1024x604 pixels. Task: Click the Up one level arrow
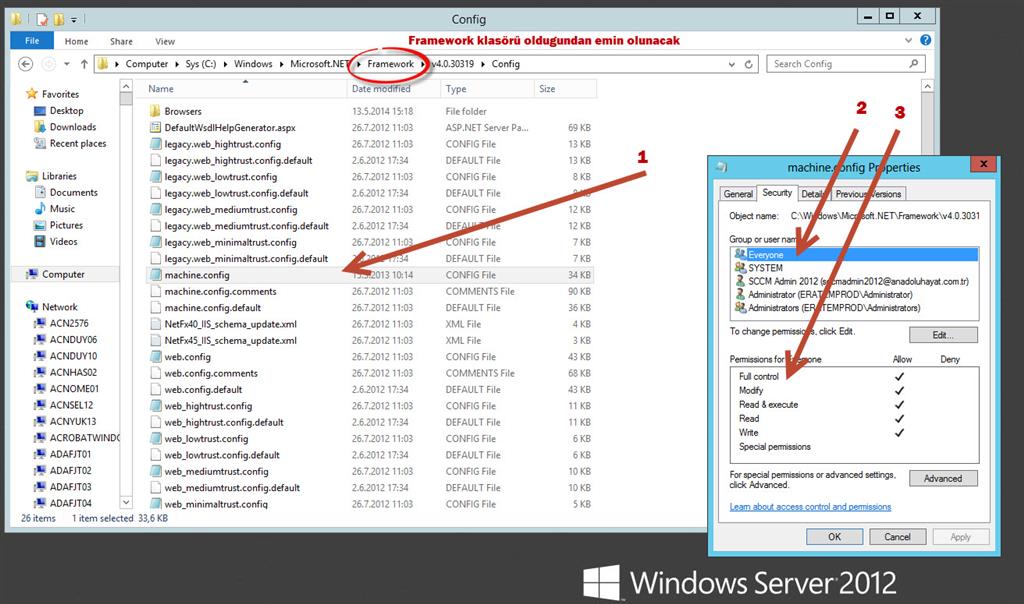coord(83,63)
